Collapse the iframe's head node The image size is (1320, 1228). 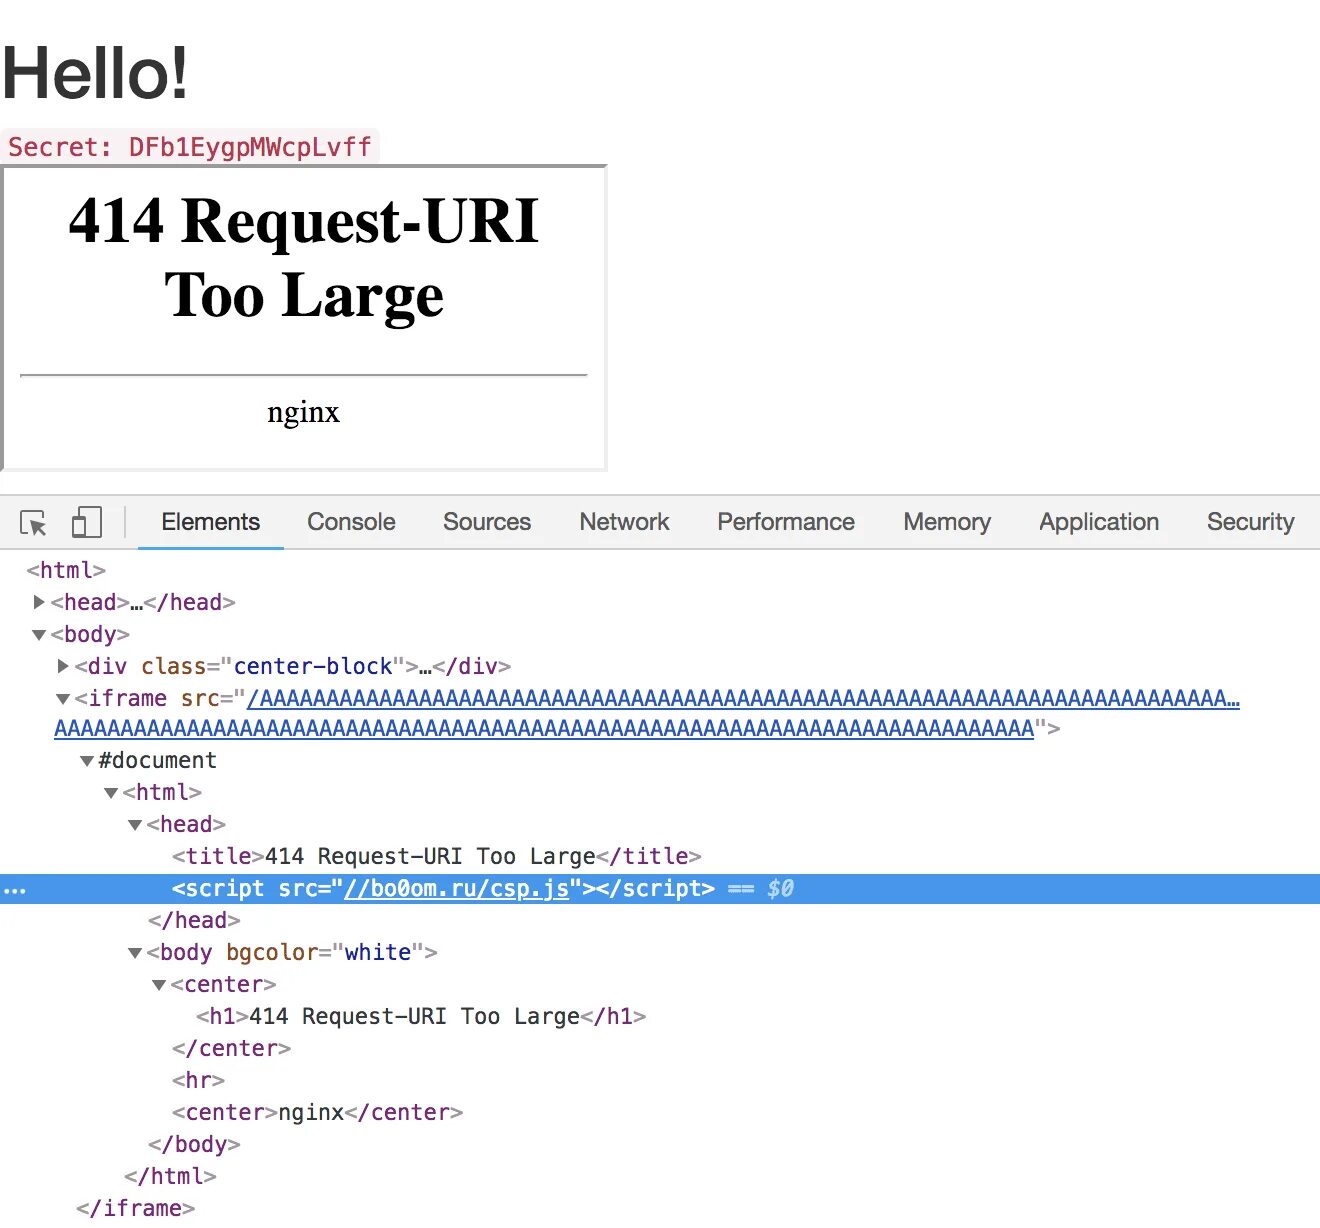(x=135, y=825)
